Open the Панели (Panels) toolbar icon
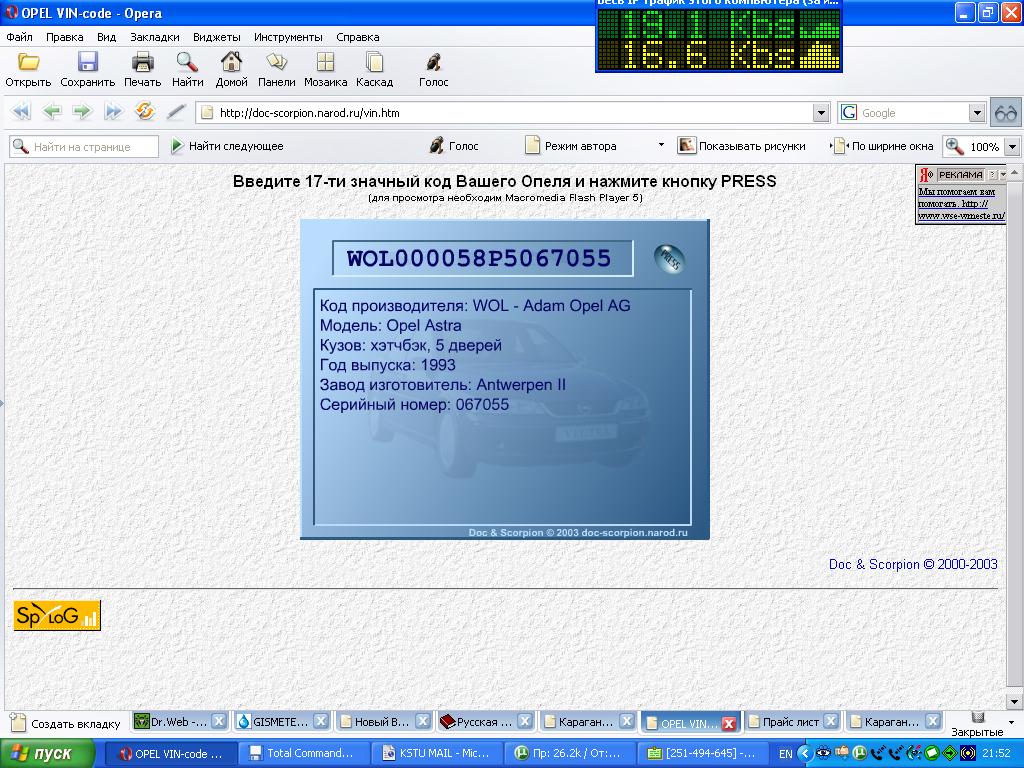1024x768 pixels. click(x=276, y=62)
